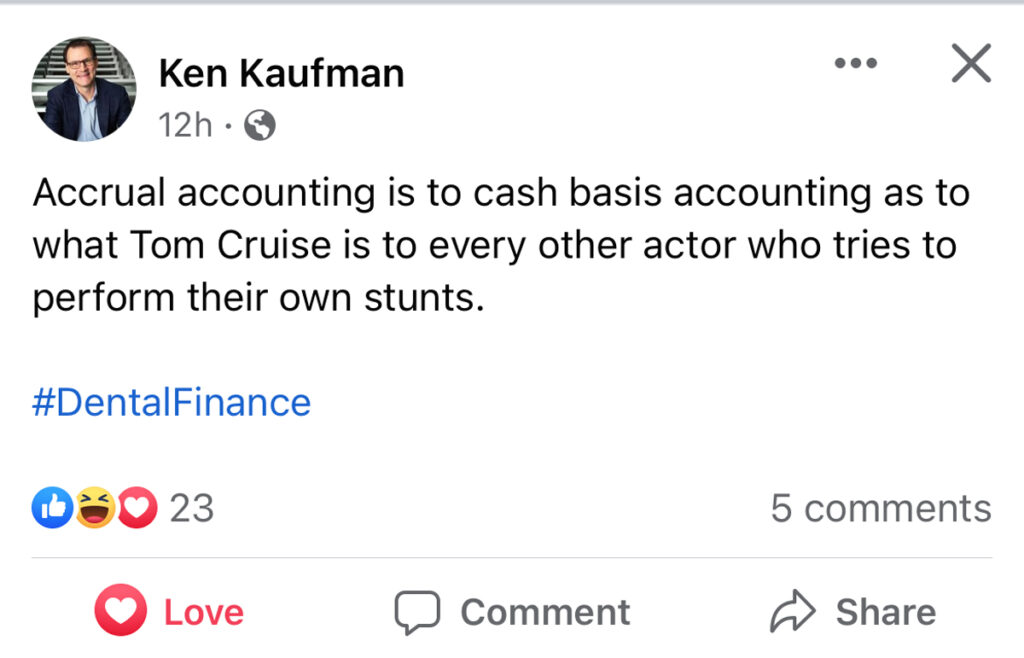This screenshot has width=1024, height=658.
Task: Click the small red heart reaction icon
Action: (x=137, y=507)
